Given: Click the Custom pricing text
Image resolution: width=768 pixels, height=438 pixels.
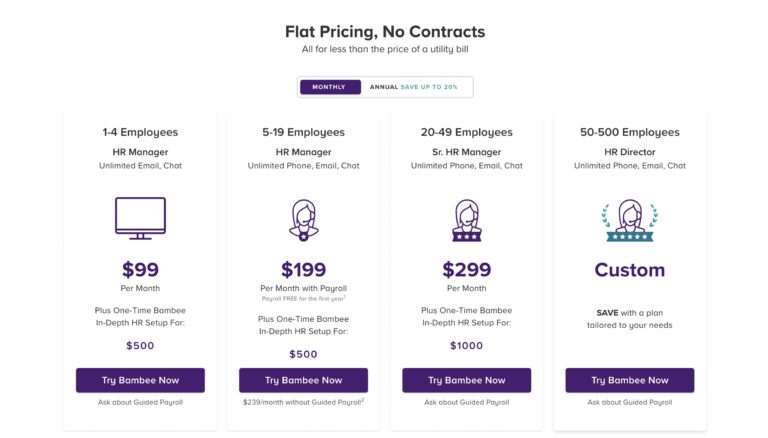Looking at the screenshot, I should pyautogui.click(x=629, y=270).
